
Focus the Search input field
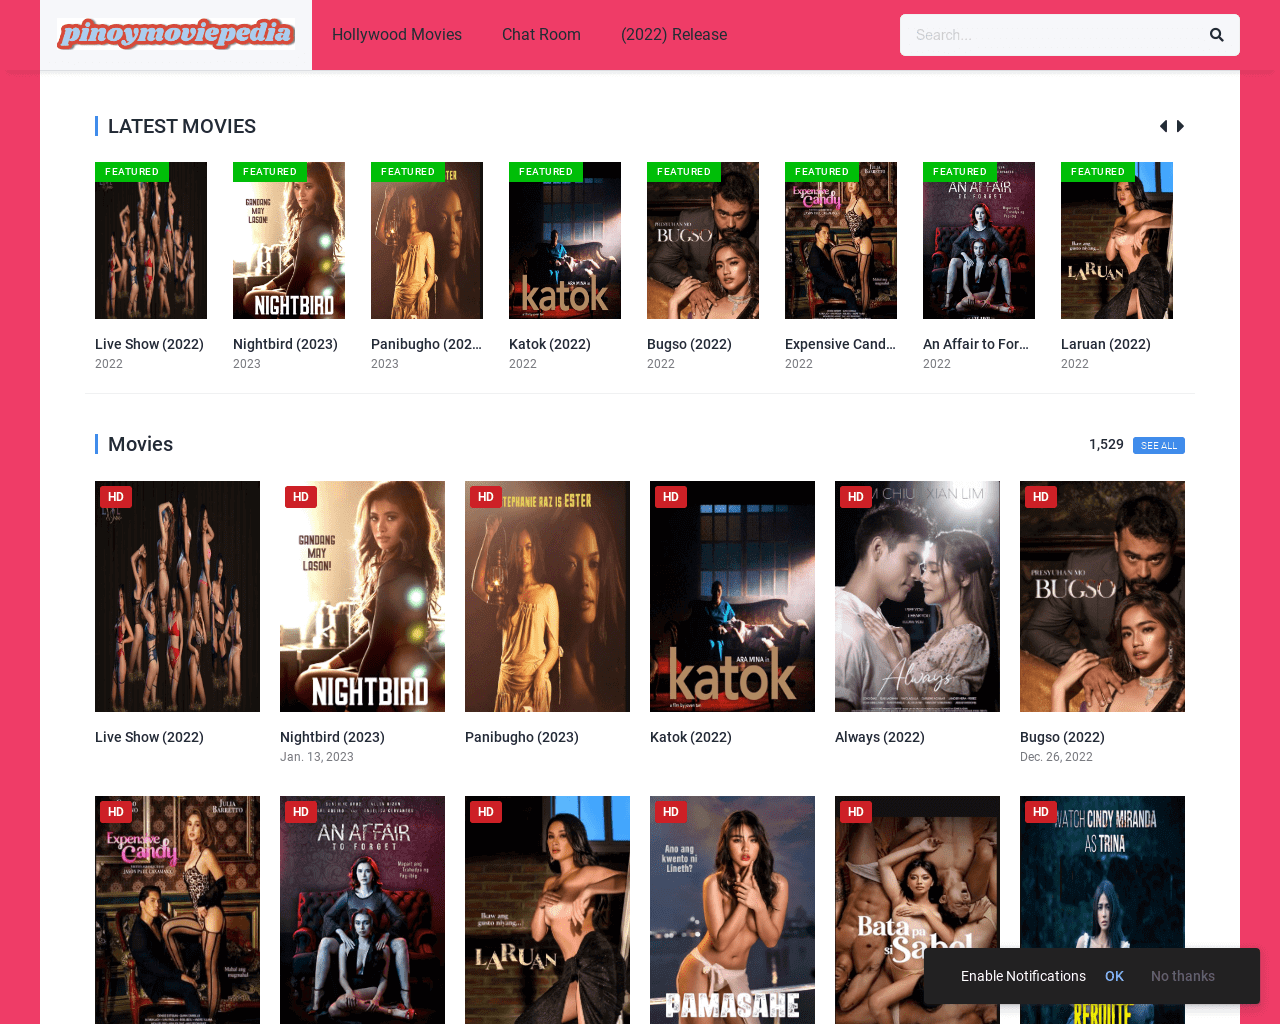point(1048,35)
